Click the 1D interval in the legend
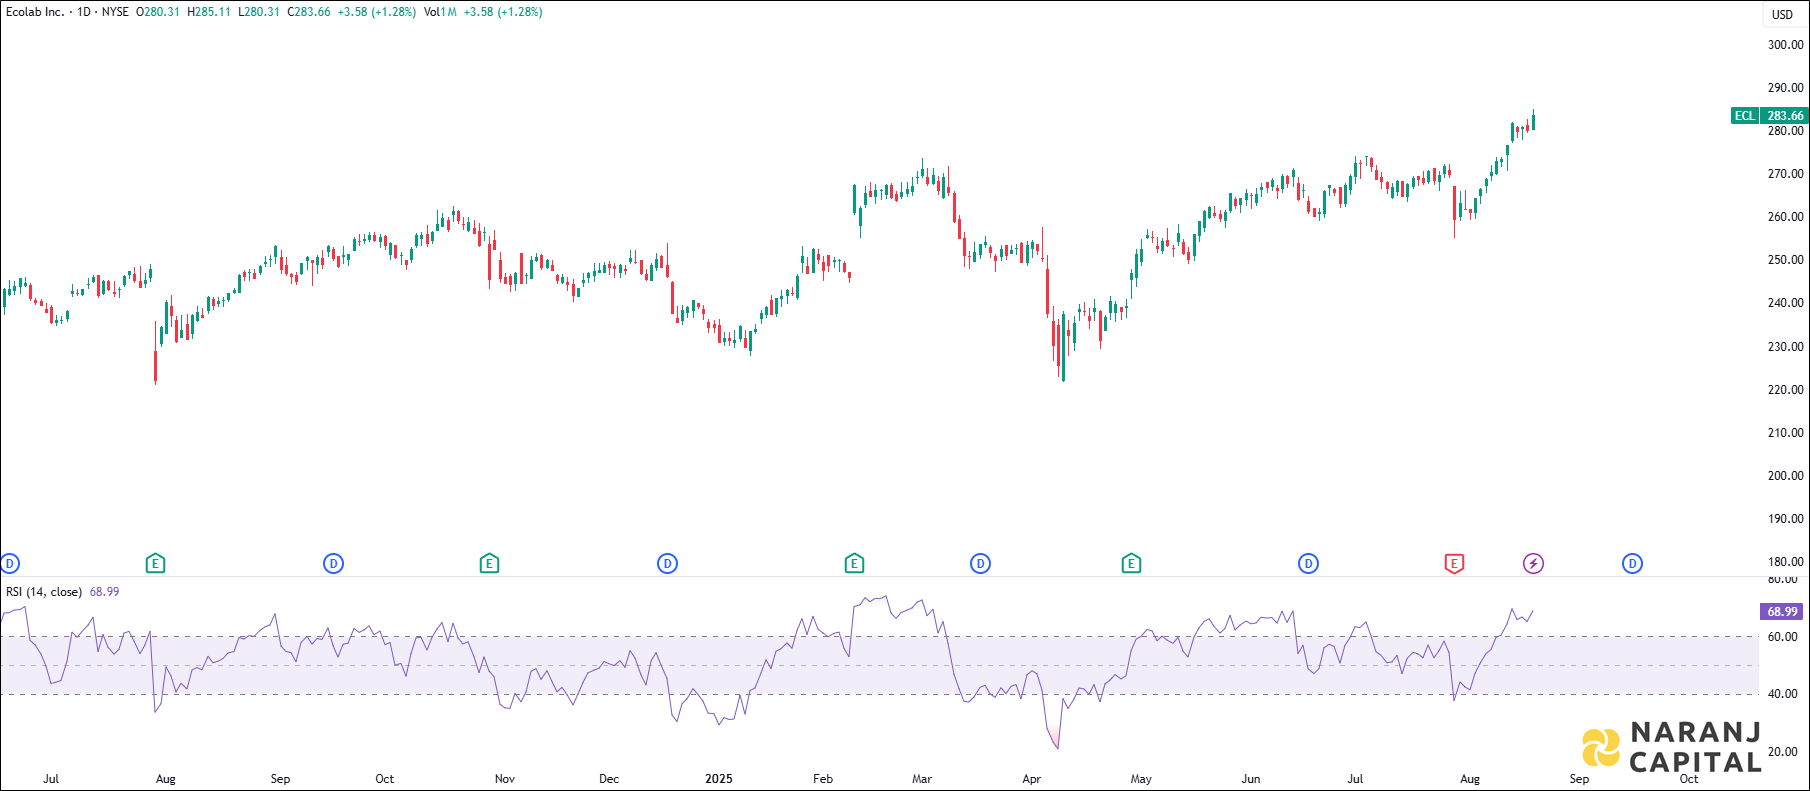 pyautogui.click(x=84, y=12)
